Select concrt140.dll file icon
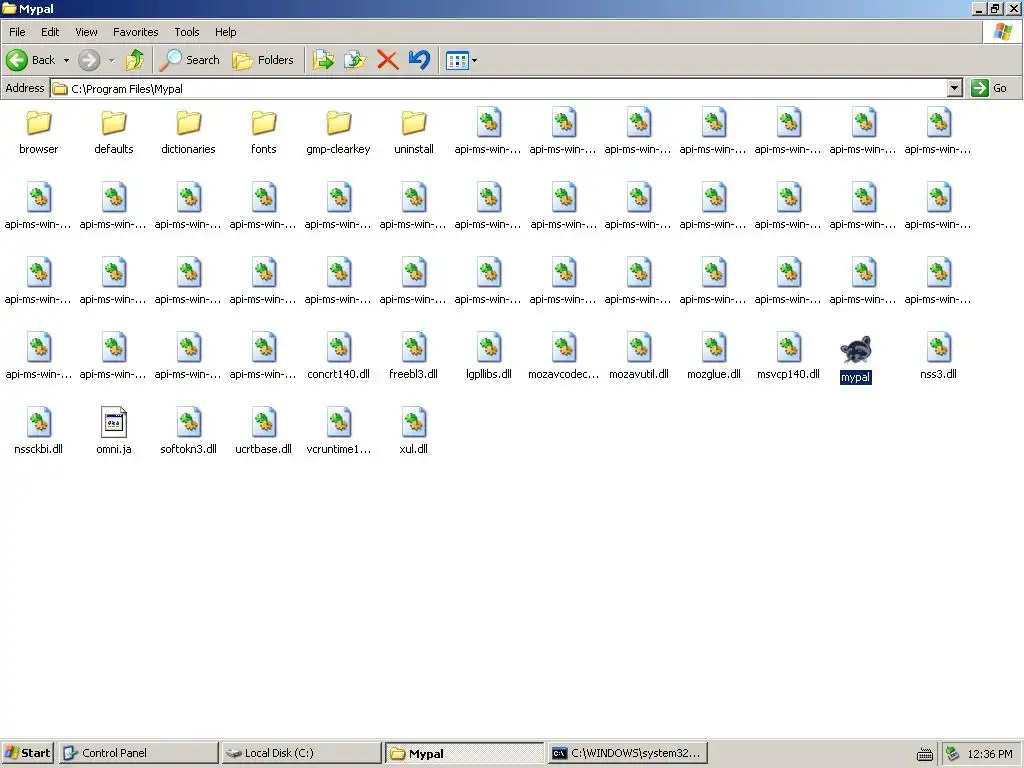Image resolution: width=1024 pixels, height=768 pixels. (x=339, y=347)
